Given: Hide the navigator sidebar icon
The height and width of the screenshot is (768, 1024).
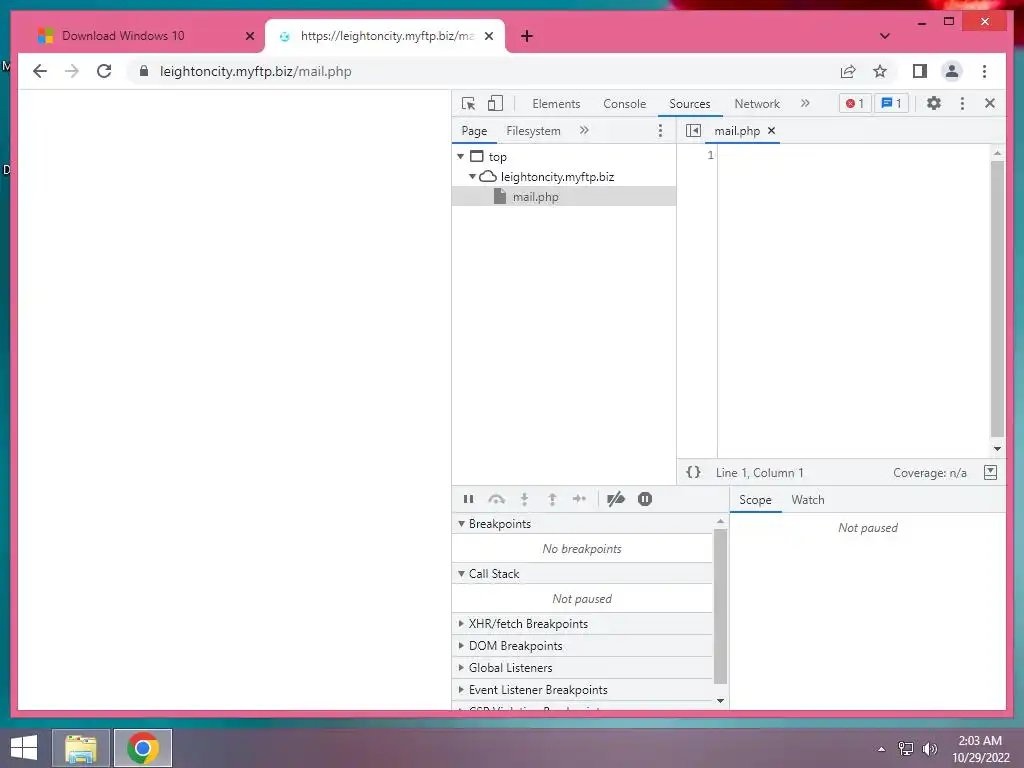Looking at the screenshot, I should click(693, 131).
